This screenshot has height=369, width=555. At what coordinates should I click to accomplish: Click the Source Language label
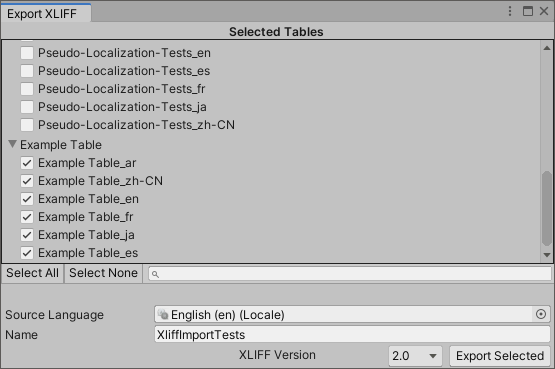point(55,315)
